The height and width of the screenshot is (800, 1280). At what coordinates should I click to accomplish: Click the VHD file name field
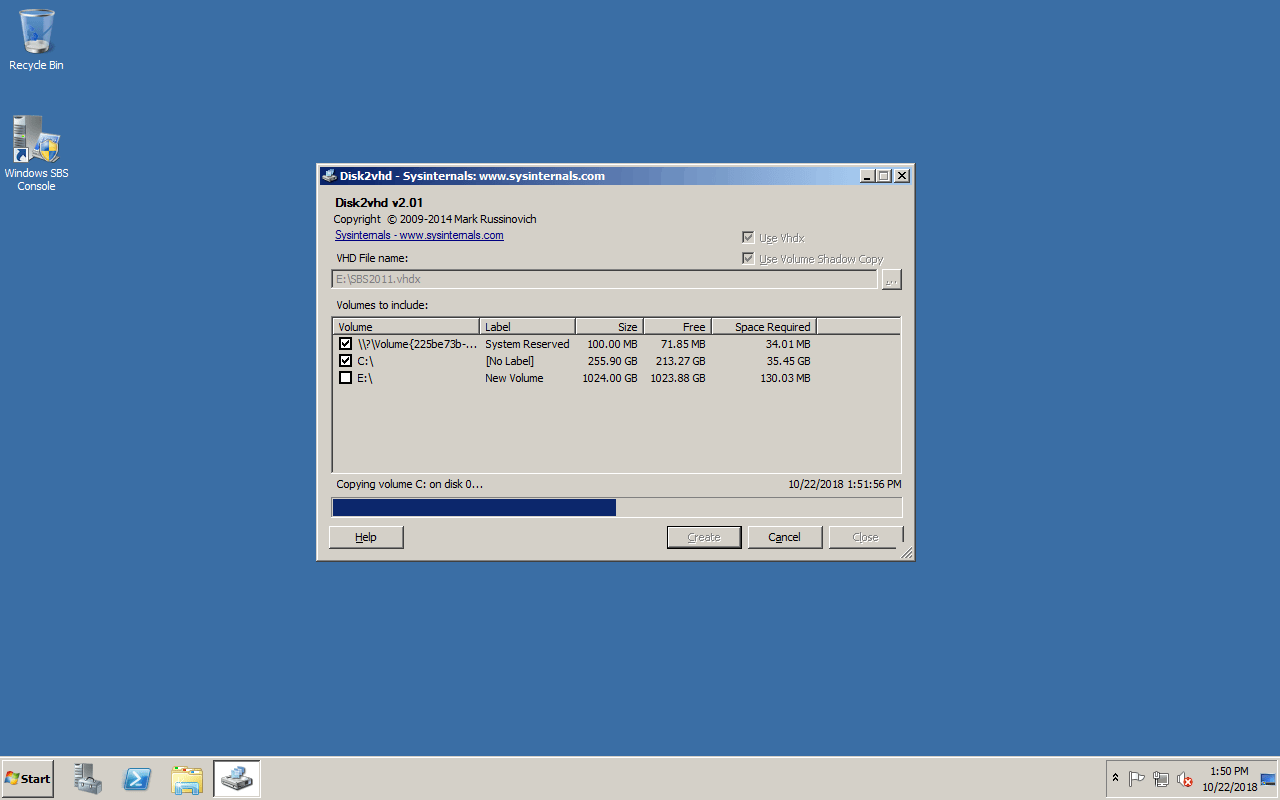(604, 280)
